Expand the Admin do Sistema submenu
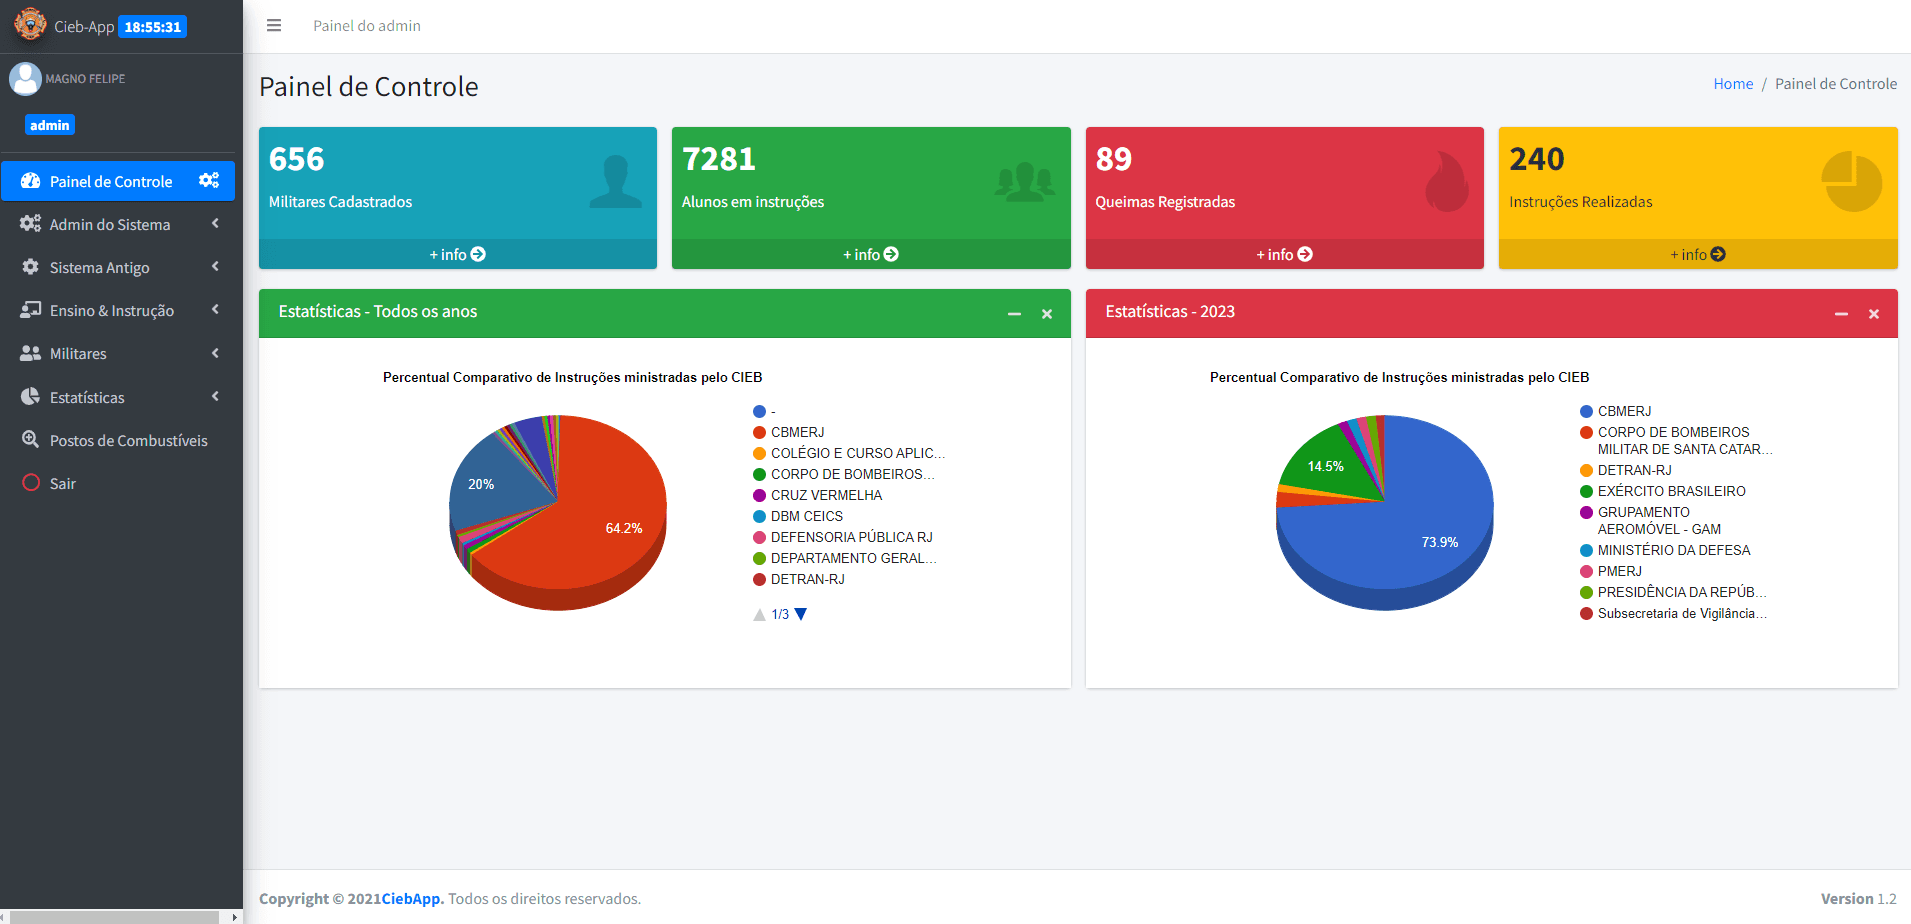This screenshot has width=1911, height=924. tap(110, 225)
